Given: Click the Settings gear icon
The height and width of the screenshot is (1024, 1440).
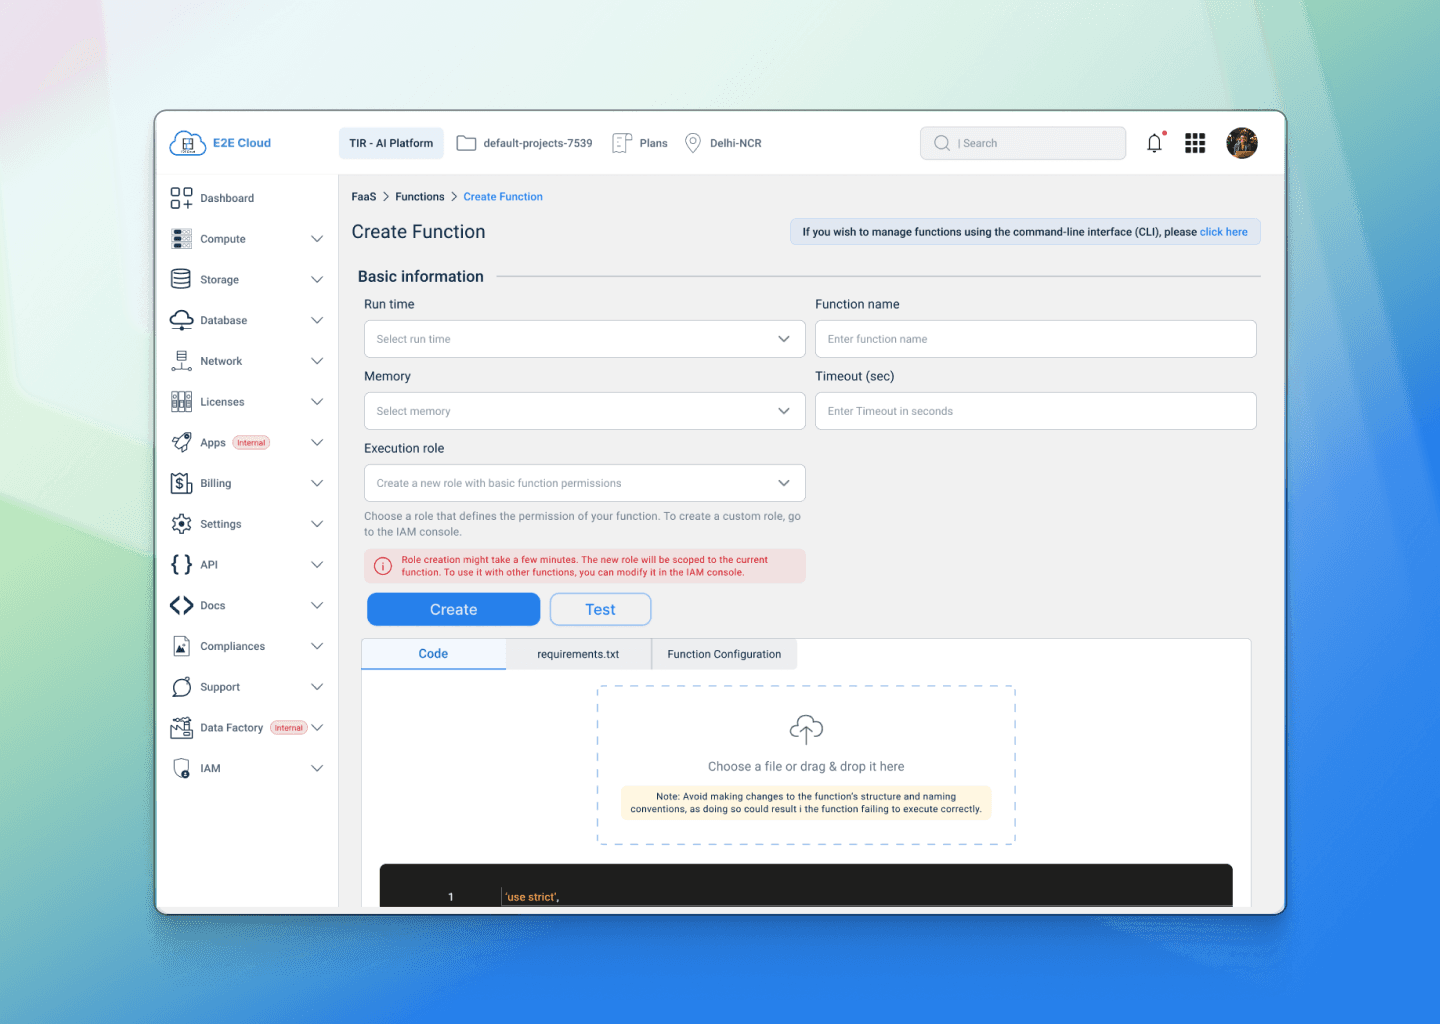Looking at the screenshot, I should click(181, 524).
